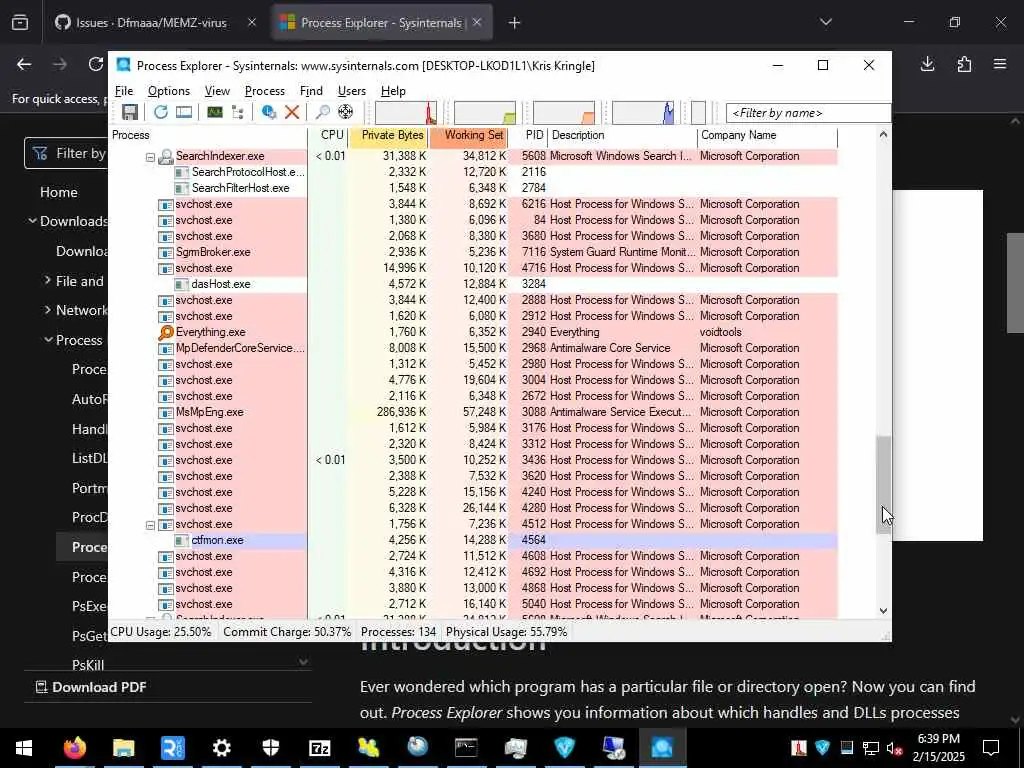Click the process list scroll down arrow
Screen dimensions: 1024x768
[884, 611]
